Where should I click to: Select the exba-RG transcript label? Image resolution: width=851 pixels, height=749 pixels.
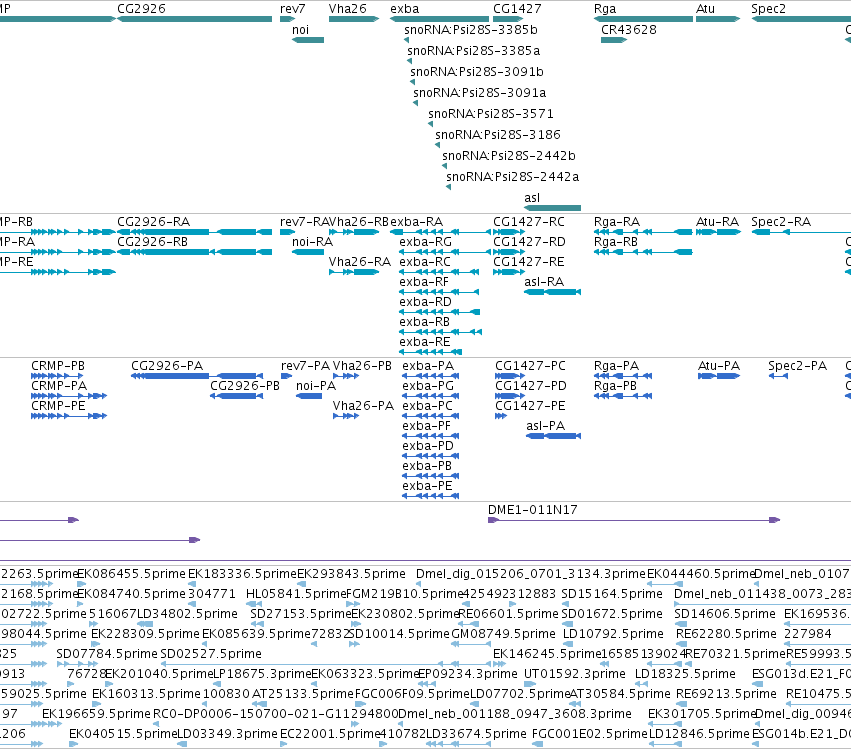(x=426, y=242)
